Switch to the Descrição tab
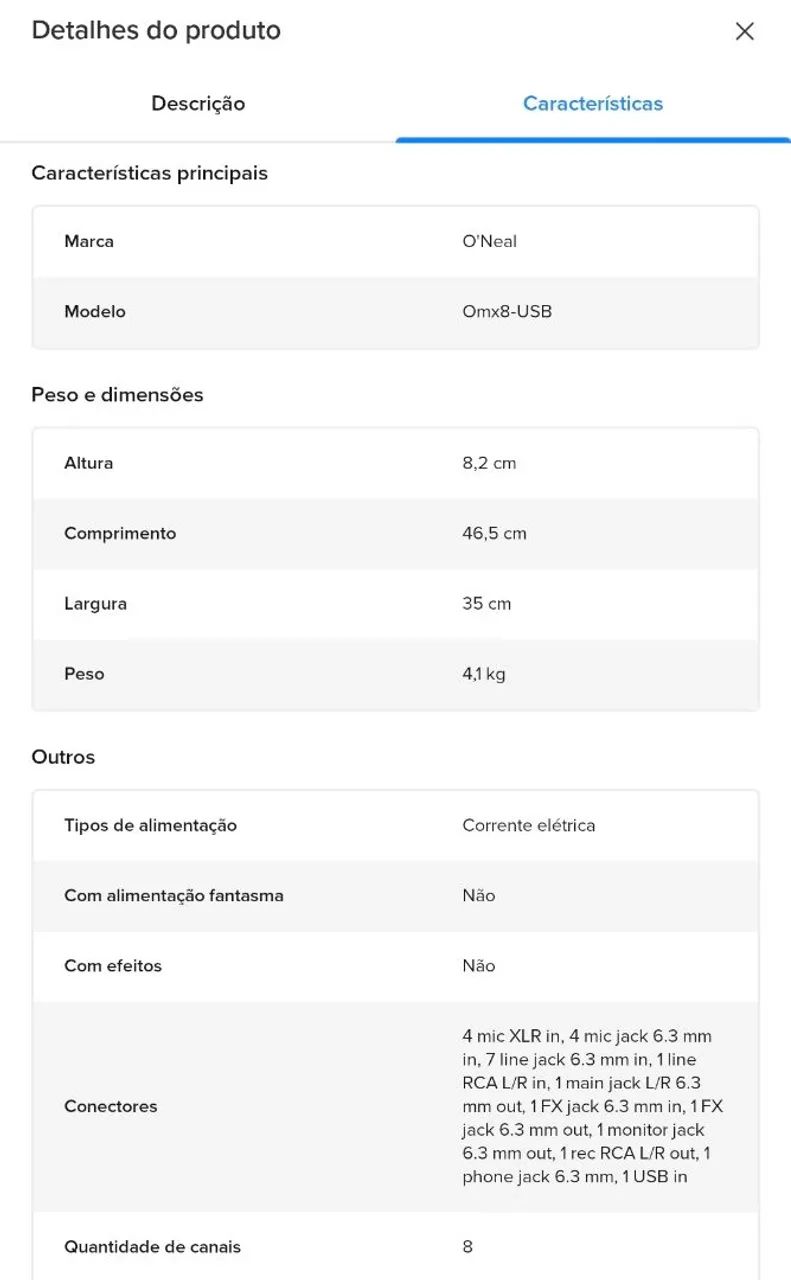 click(198, 104)
